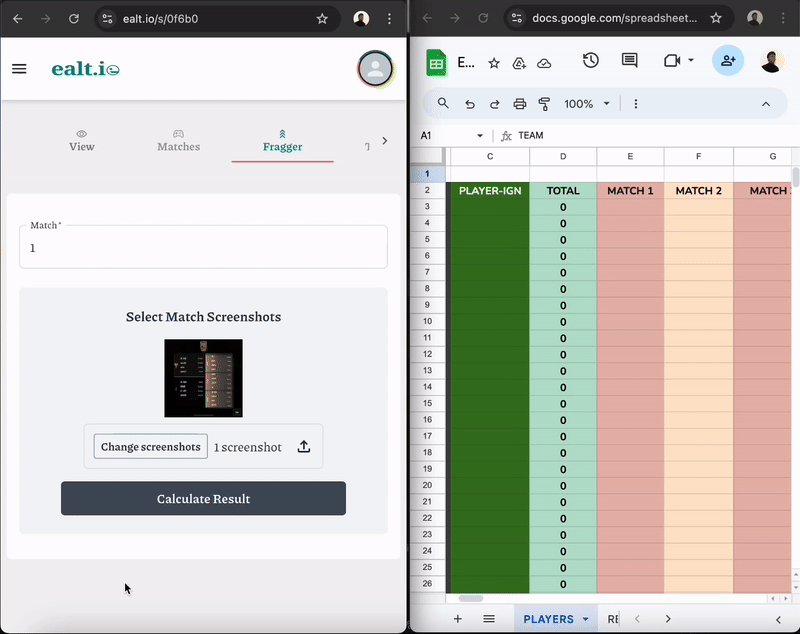Open the Sheets side panel chevron
The height and width of the screenshot is (634, 800).
click(x=778, y=619)
